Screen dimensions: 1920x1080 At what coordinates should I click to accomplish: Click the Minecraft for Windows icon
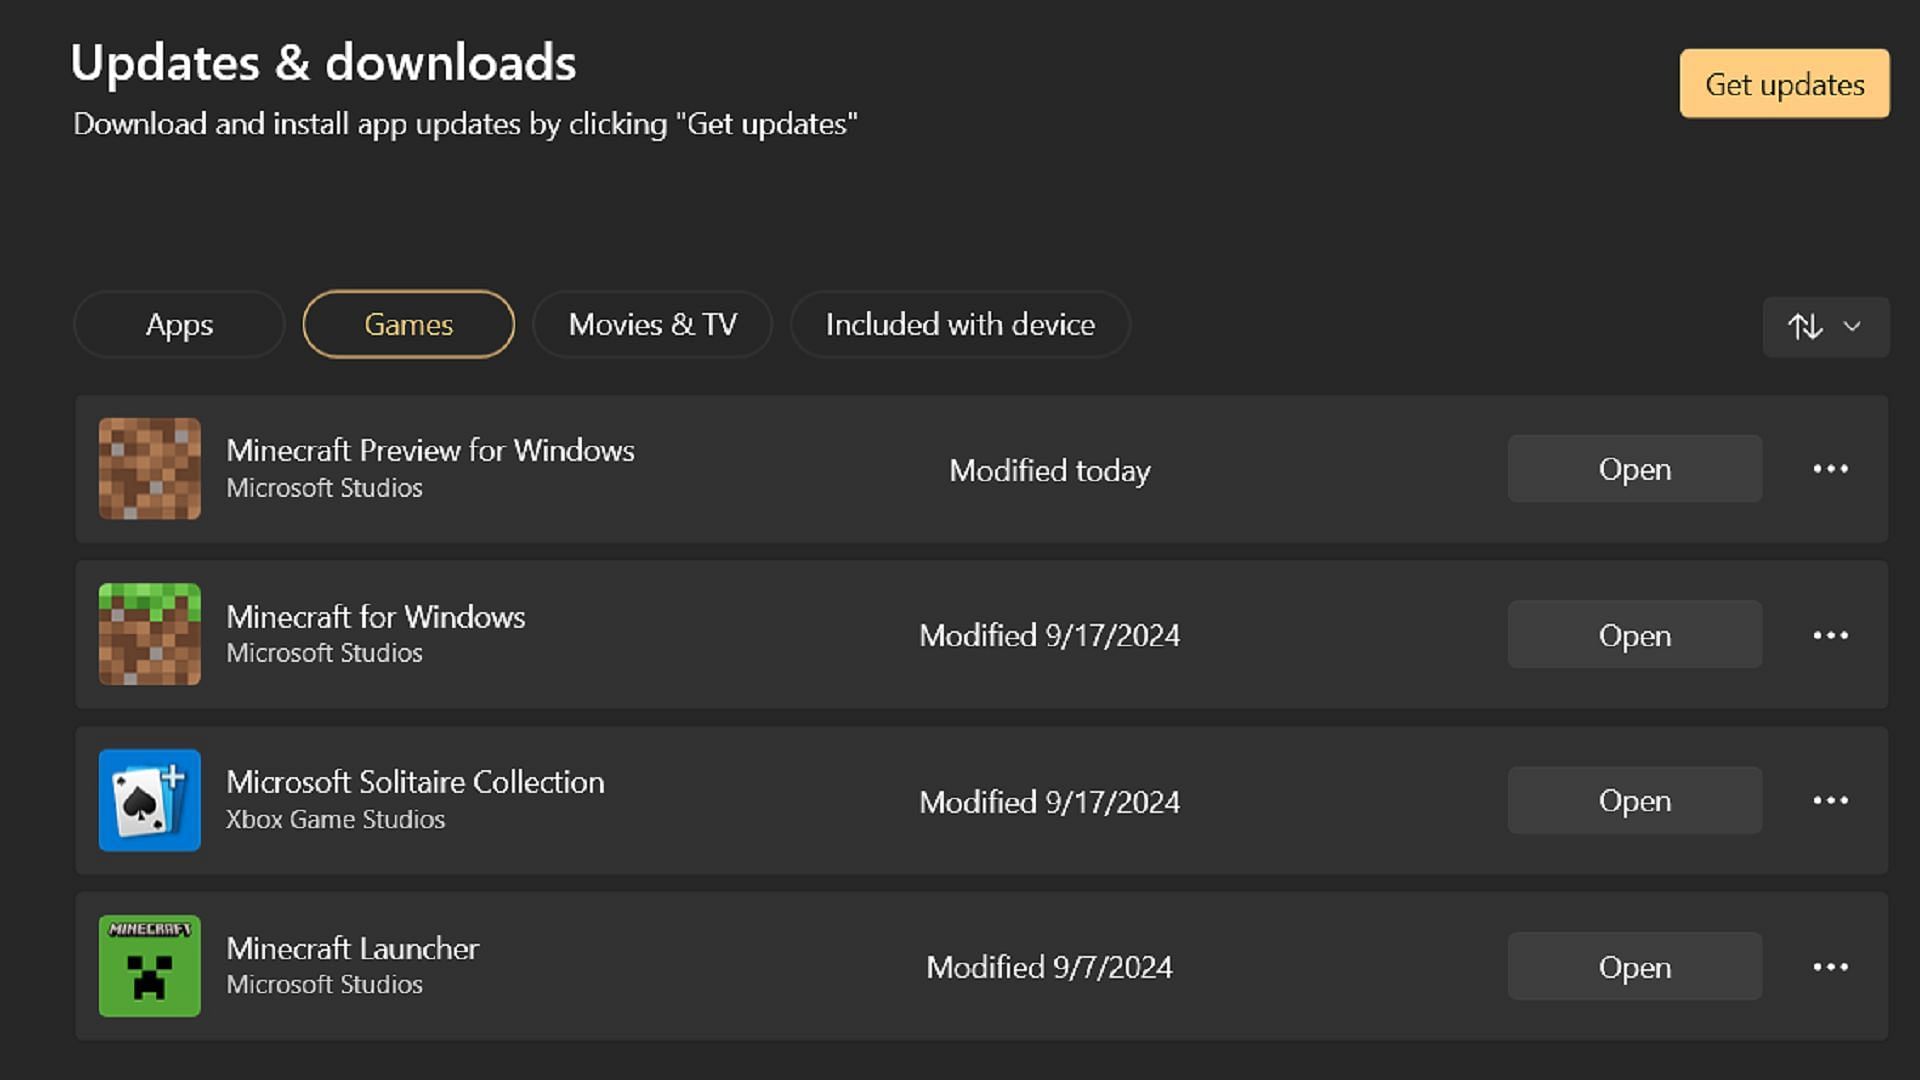coord(150,634)
